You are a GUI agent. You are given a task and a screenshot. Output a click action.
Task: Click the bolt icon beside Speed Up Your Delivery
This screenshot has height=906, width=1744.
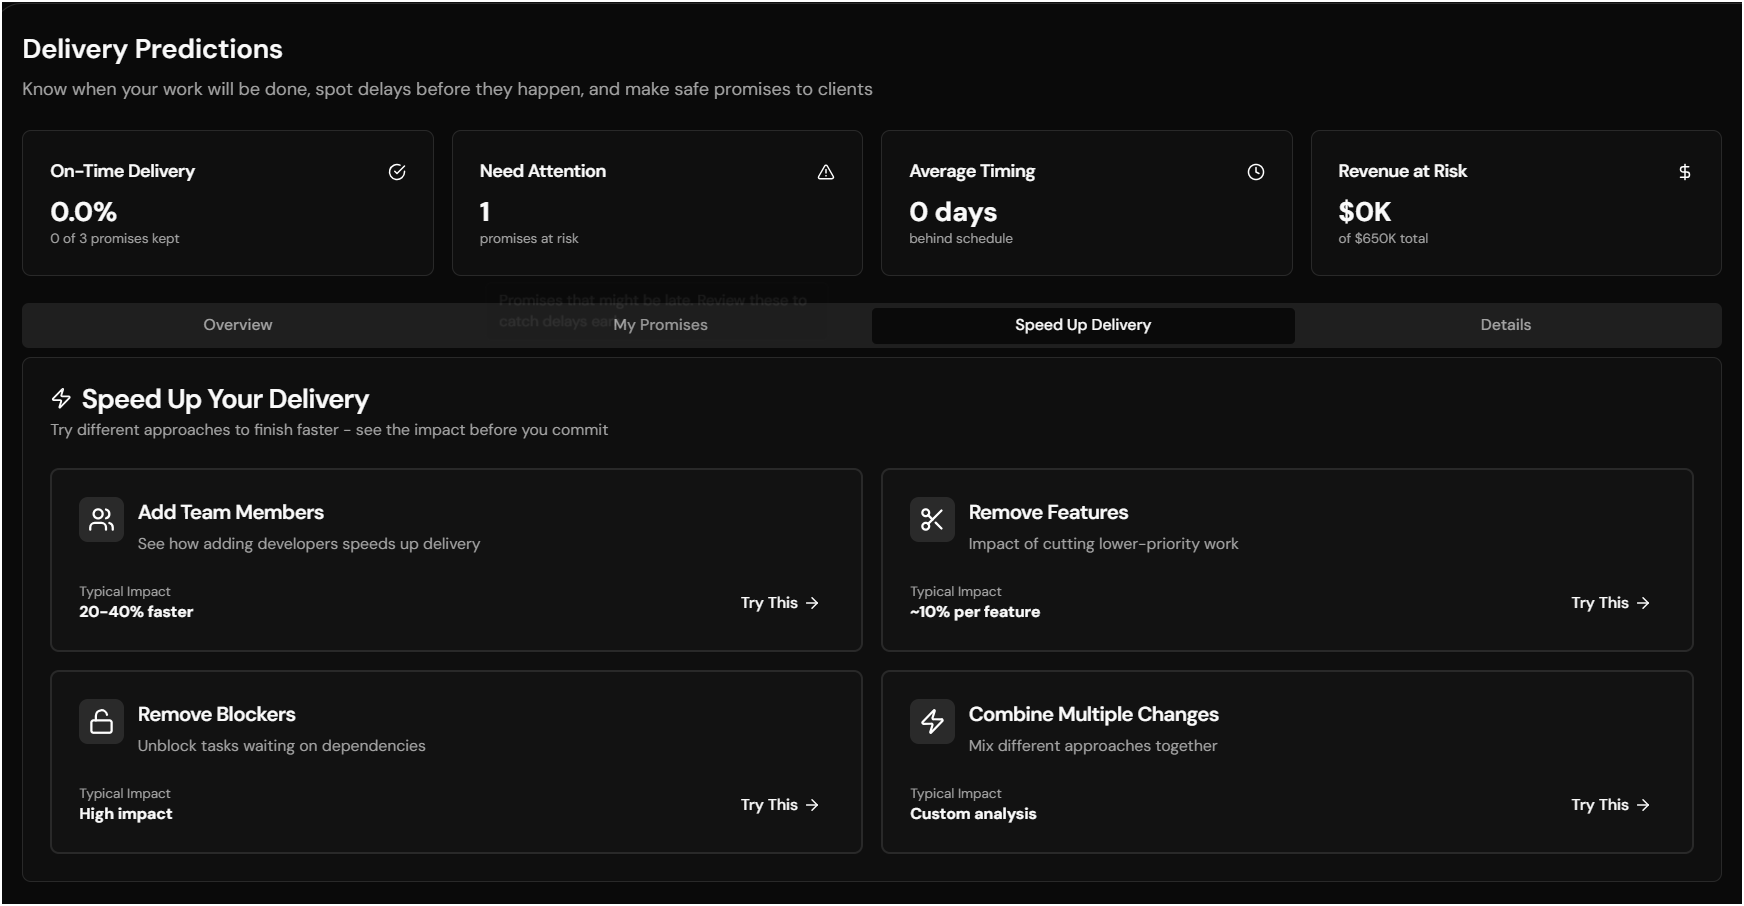pyautogui.click(x=61, y=399)
